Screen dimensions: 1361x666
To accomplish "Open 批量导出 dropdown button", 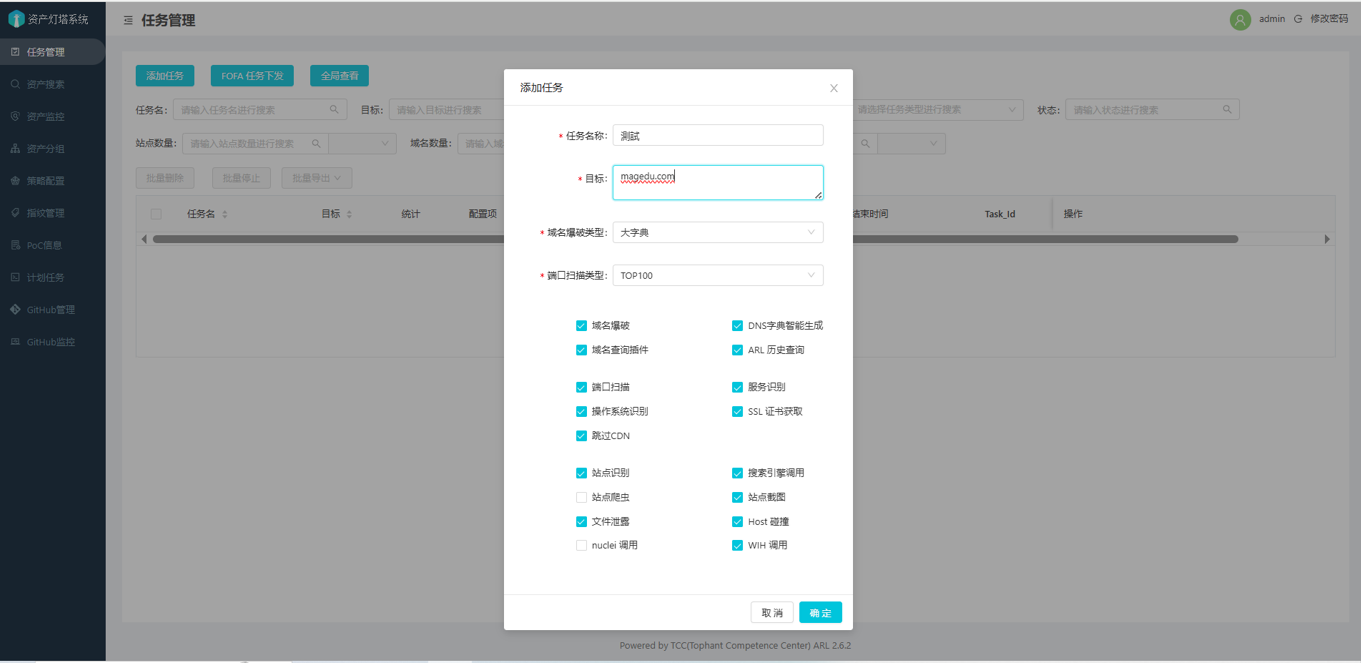I will (317, 178).
